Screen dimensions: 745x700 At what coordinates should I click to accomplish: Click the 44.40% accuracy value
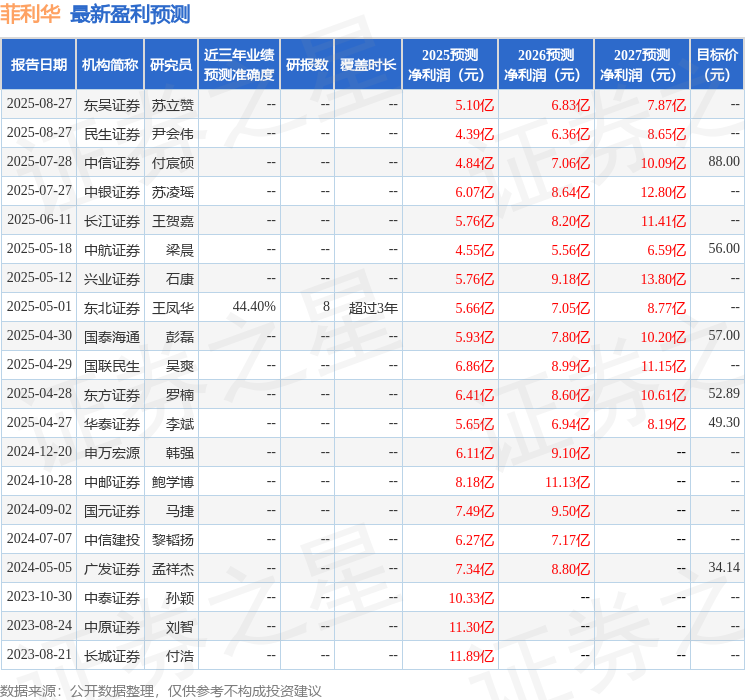point(254,307)
